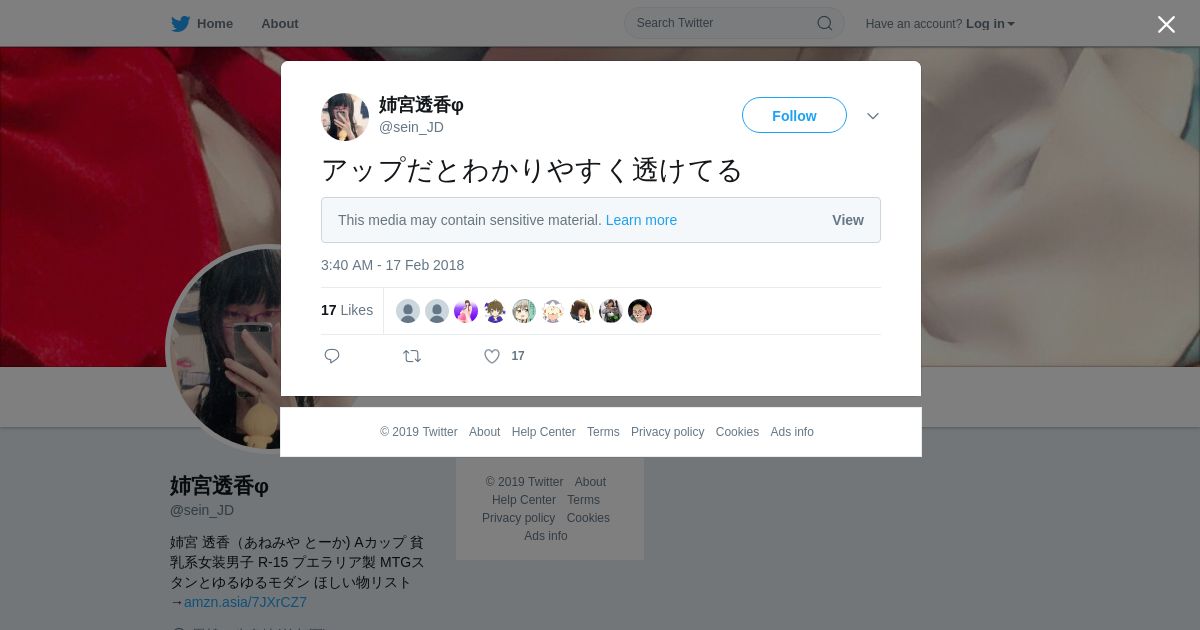Click the retweet arrows icon
This screenshot has width=1200, height=630.
click(x=412, y=356)
